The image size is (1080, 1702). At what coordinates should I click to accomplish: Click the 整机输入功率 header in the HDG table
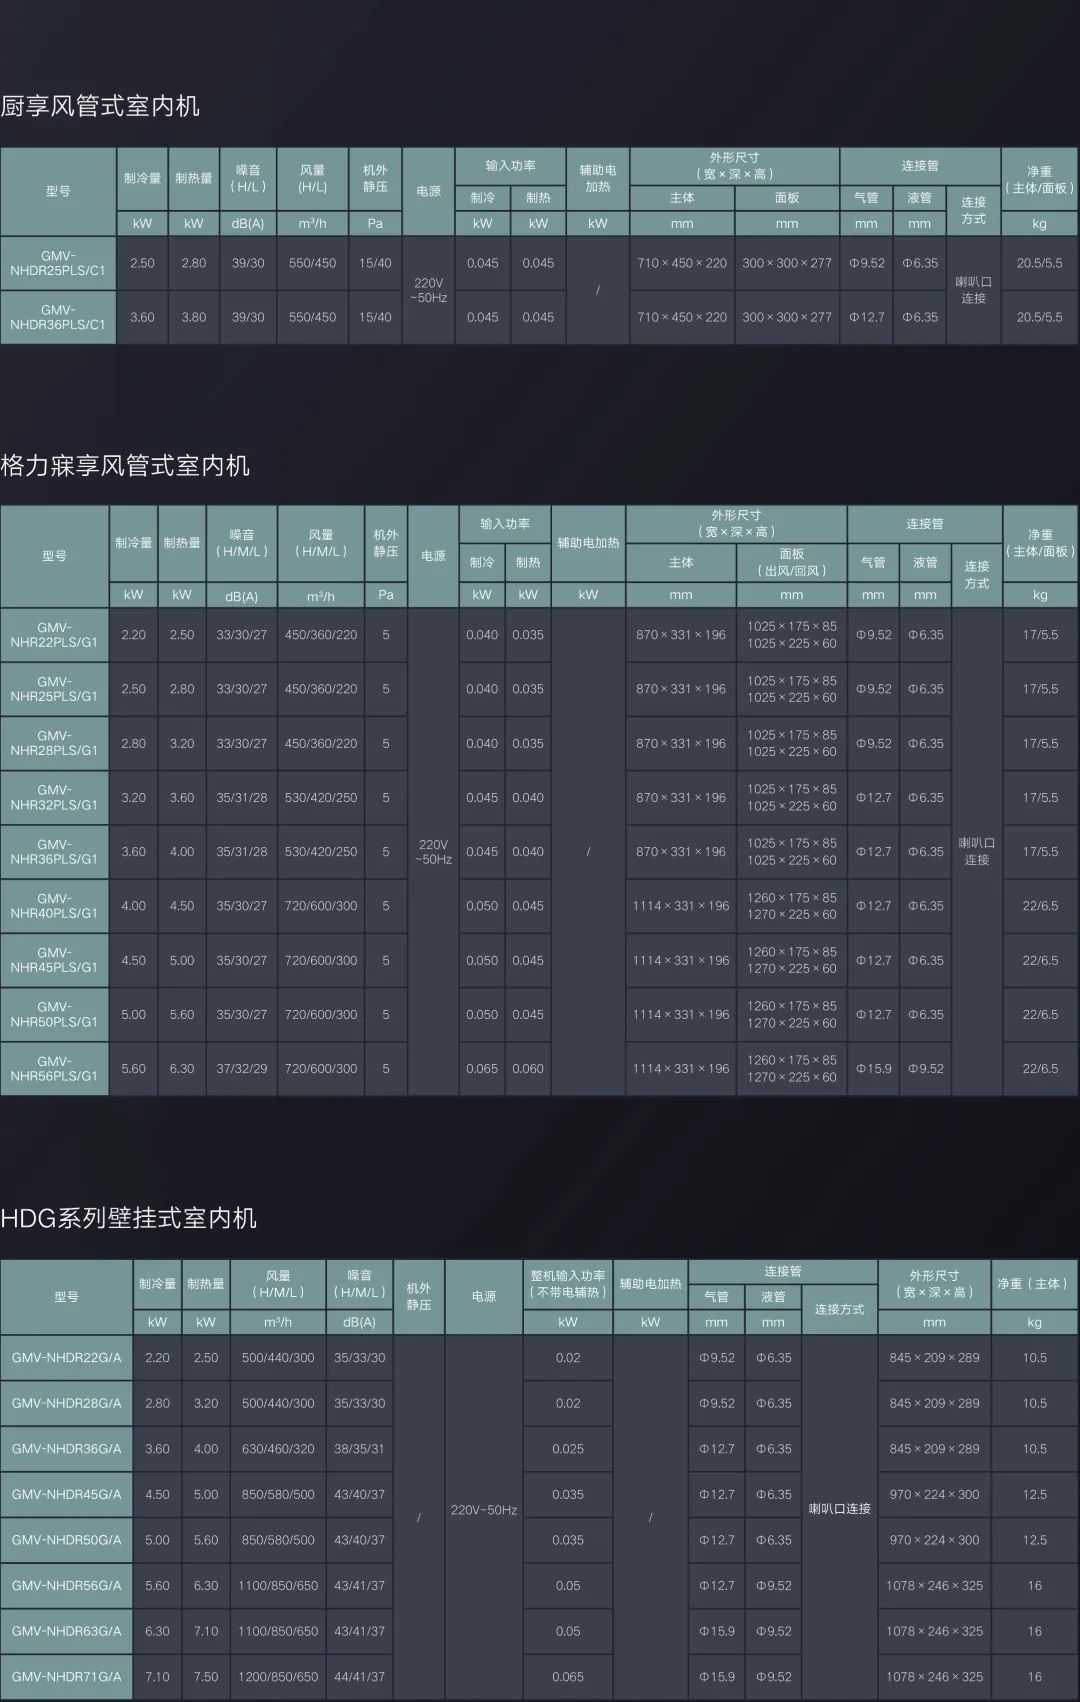pos(568,1284)
